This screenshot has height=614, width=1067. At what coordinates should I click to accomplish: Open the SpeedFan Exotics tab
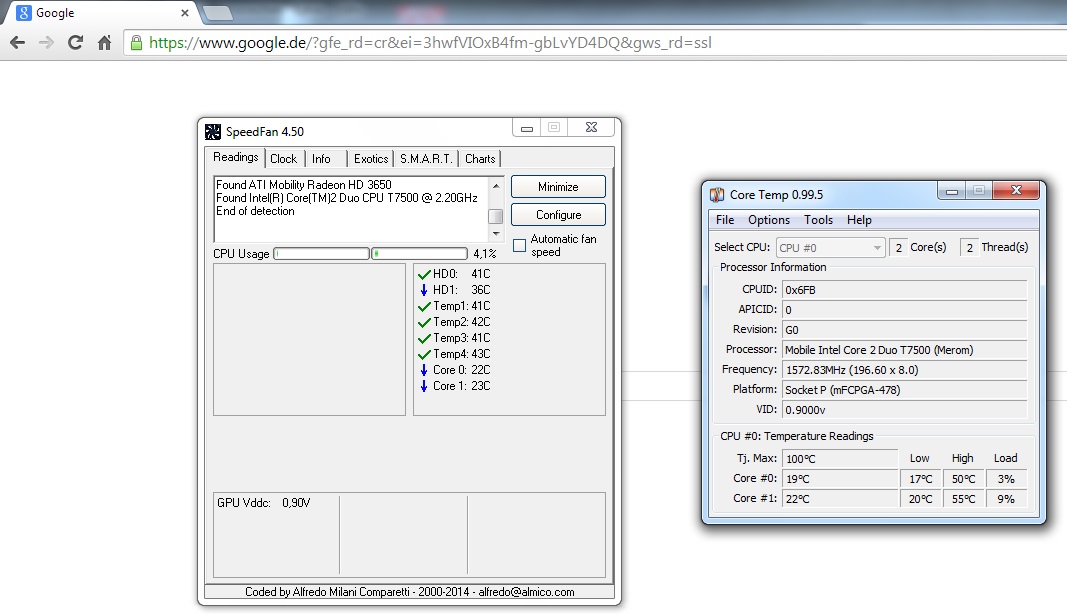[371, 159]
